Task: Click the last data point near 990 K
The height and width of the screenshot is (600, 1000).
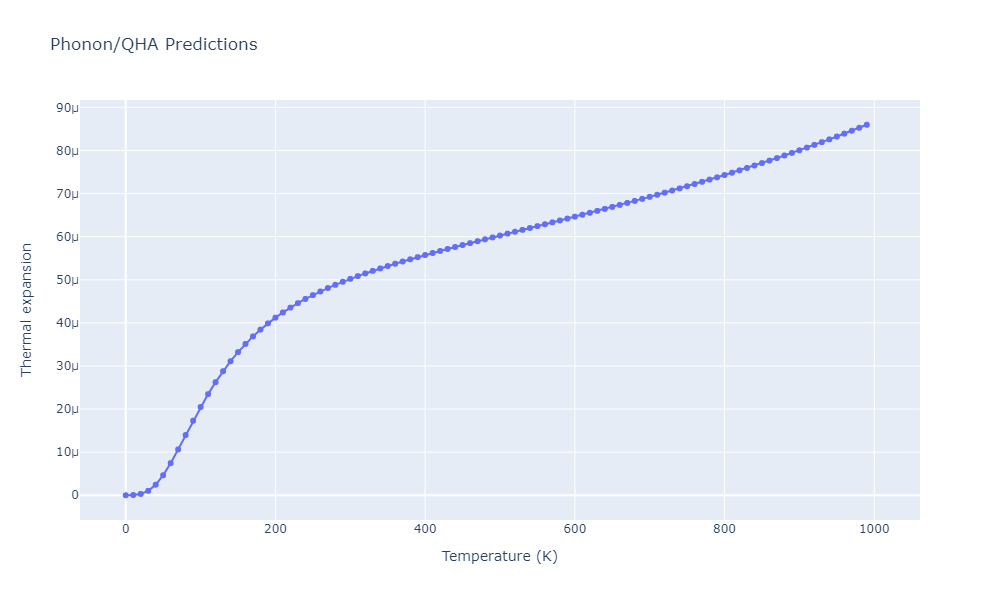Action: (866, 125)
